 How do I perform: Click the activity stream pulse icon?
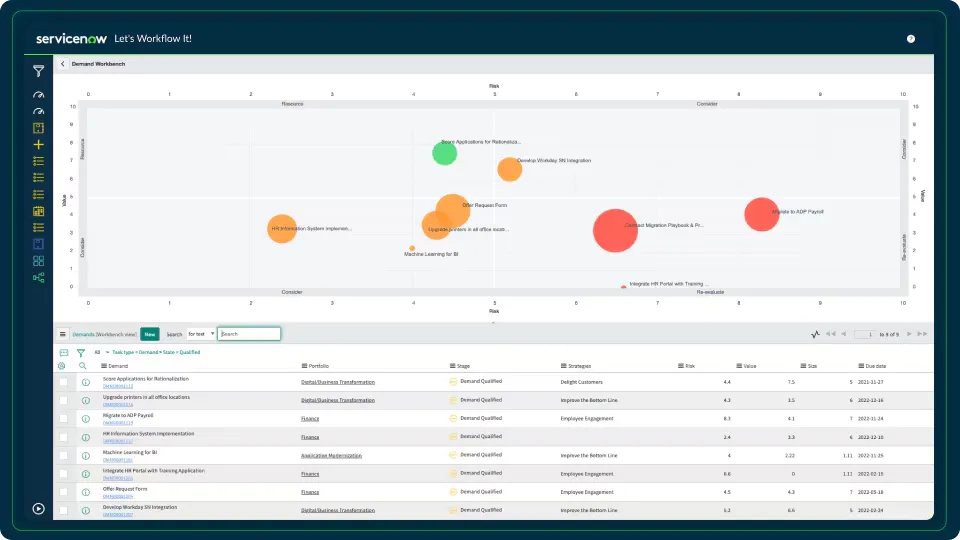click(x=815, y=334)
